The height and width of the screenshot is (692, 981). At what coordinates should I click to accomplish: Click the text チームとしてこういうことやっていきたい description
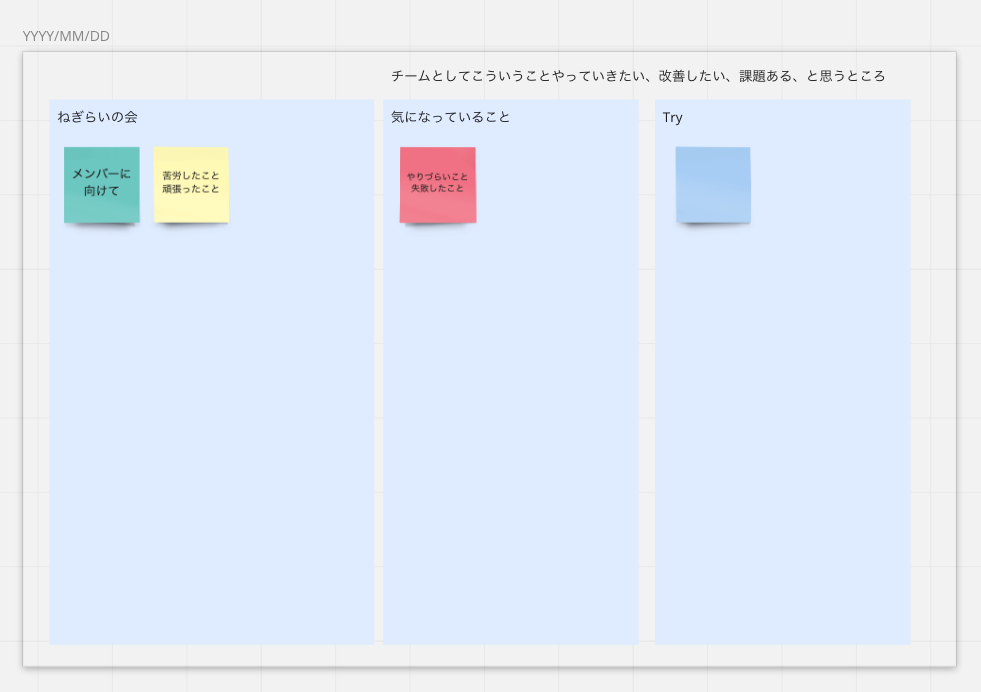[638, 76]
